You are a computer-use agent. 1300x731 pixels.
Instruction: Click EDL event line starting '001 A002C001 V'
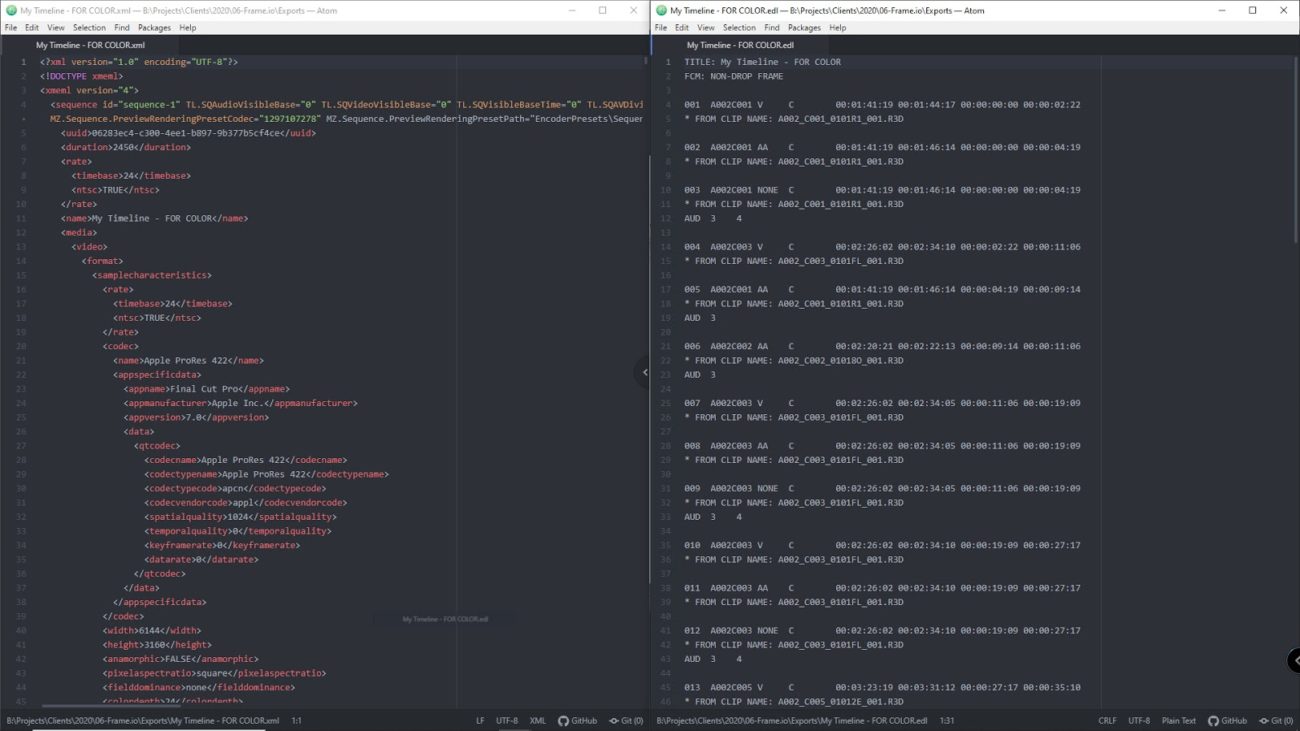pyautogui.click(x=882, y=104)
